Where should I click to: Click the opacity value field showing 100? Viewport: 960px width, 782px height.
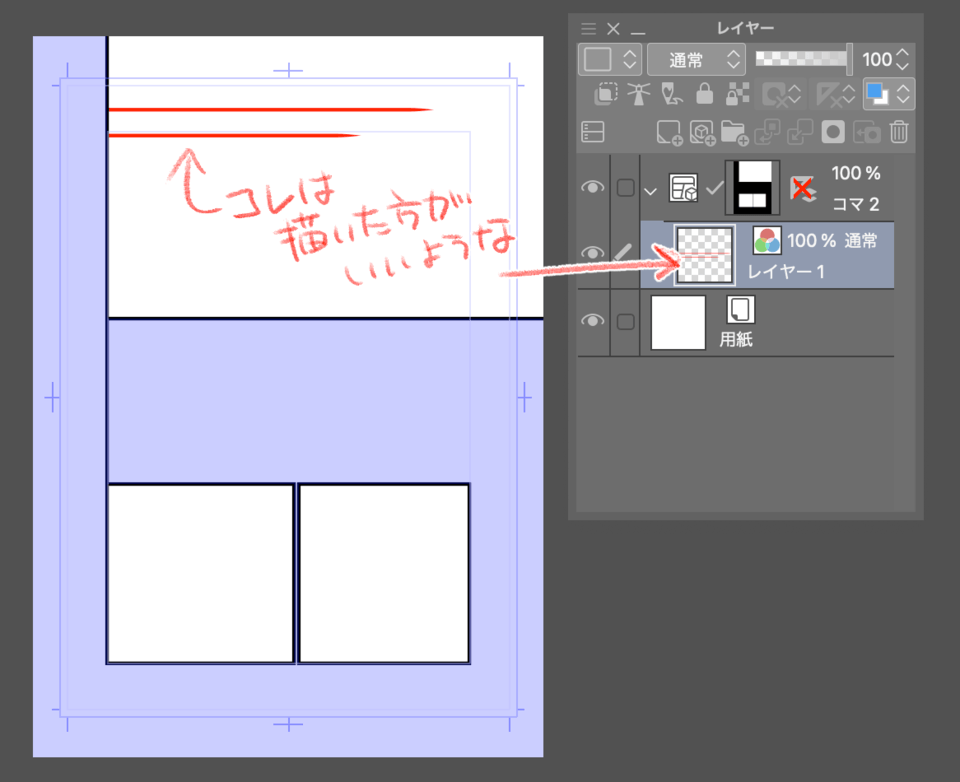click(x=877, y=59)
